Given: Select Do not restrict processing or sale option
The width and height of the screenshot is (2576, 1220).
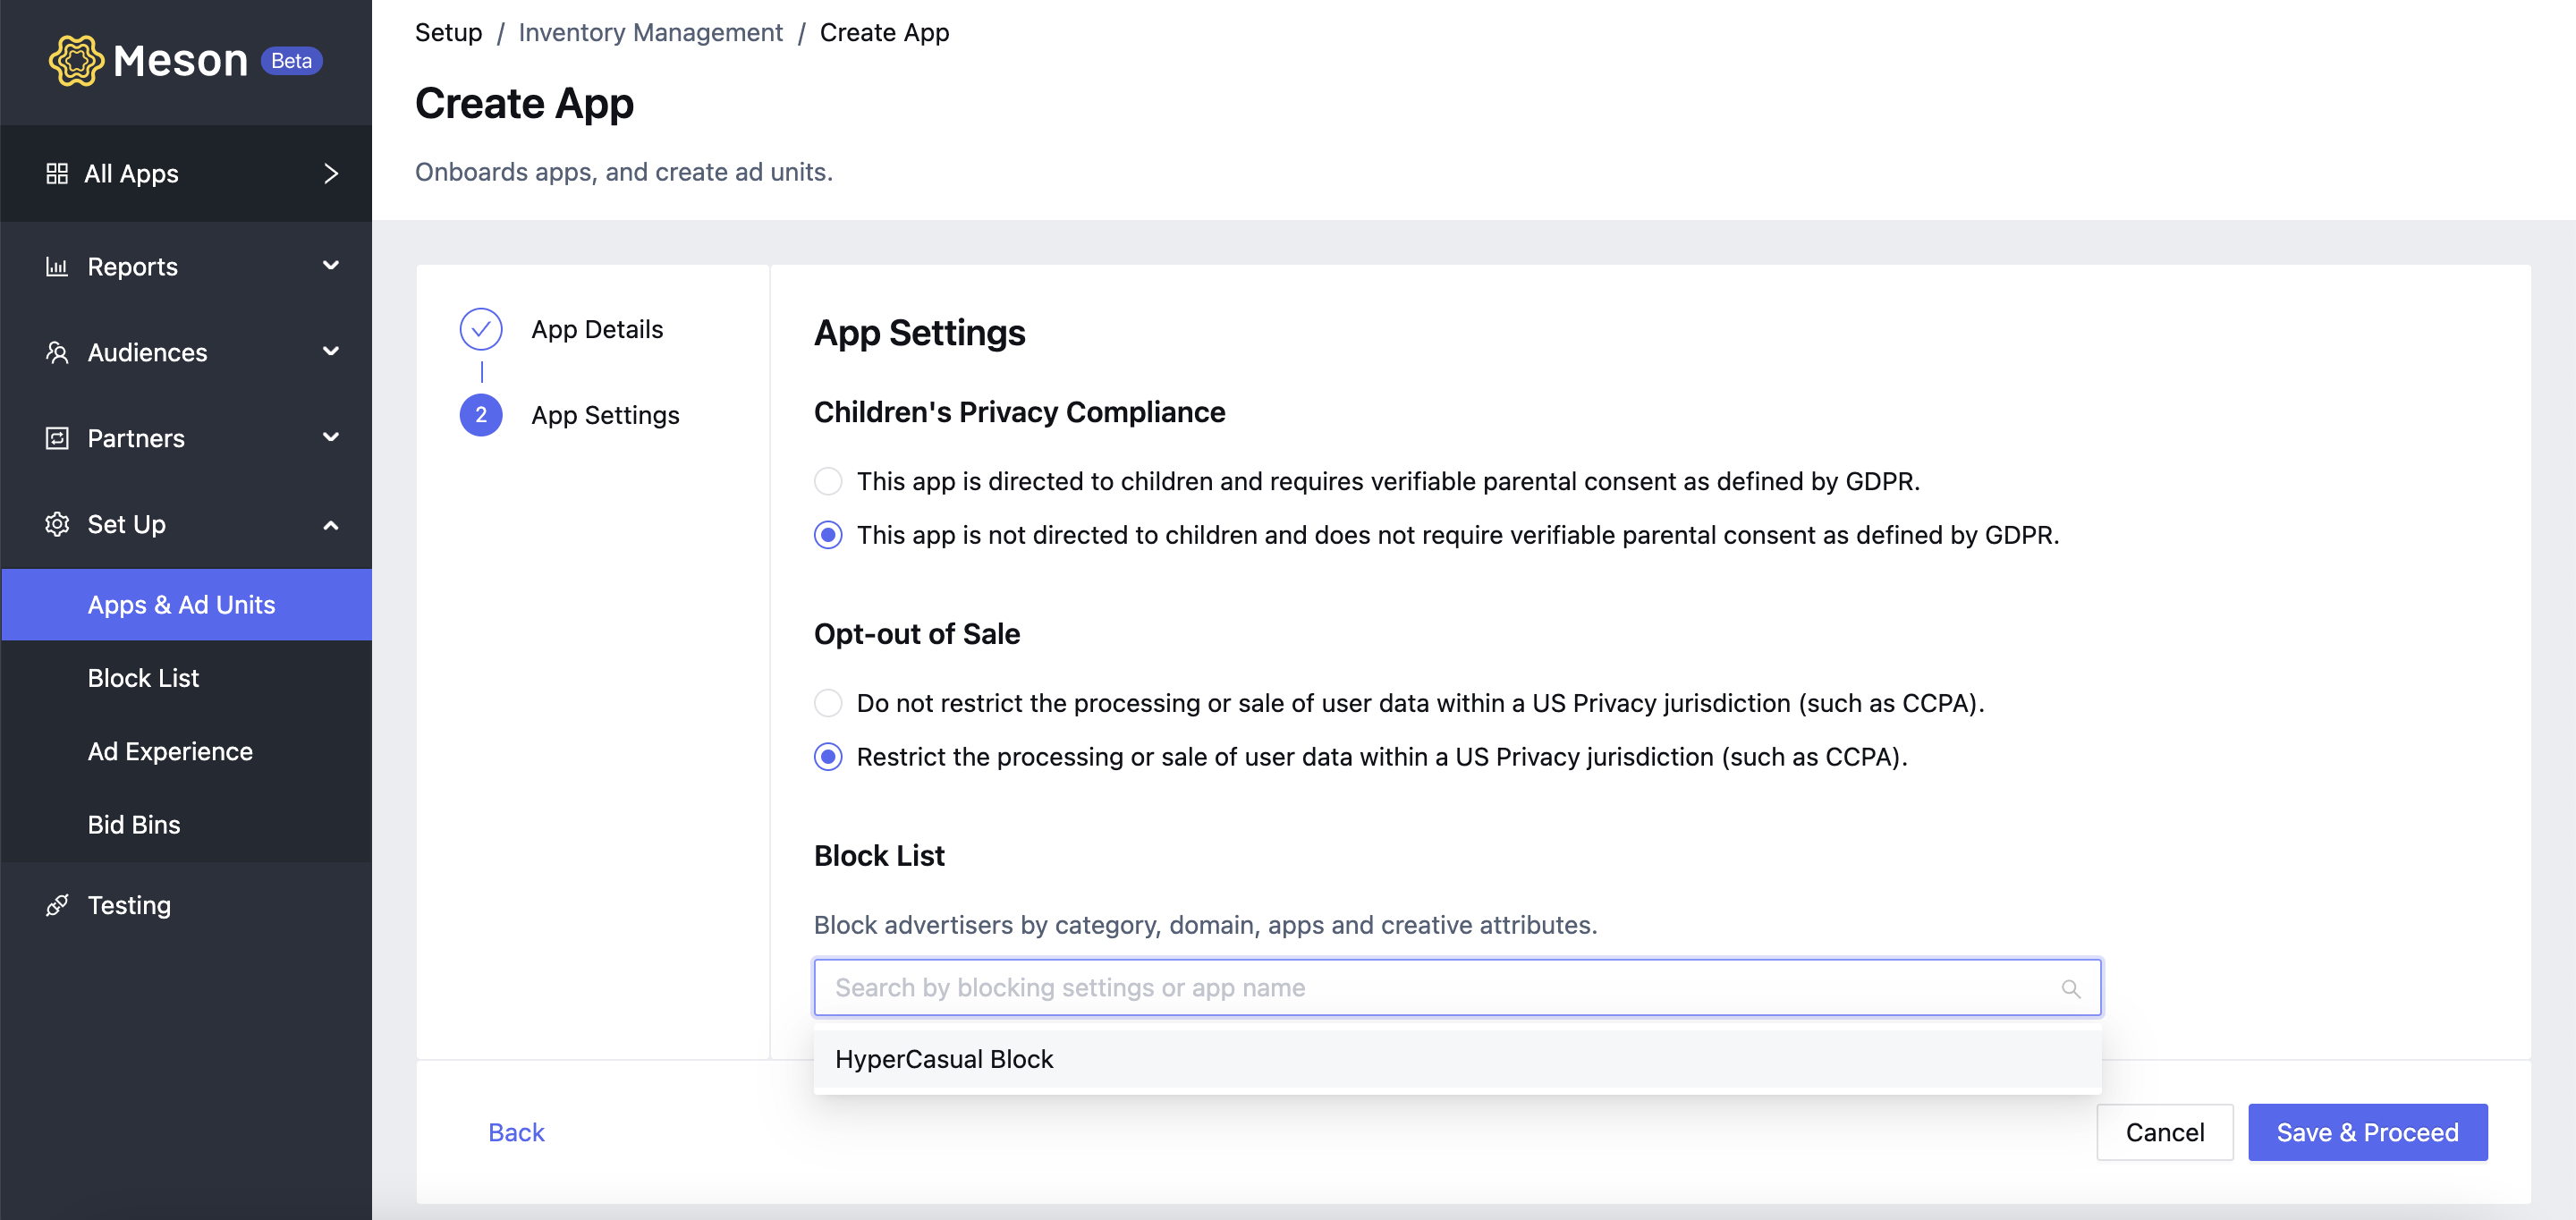Looking at the screenshot, I should 828,703.
